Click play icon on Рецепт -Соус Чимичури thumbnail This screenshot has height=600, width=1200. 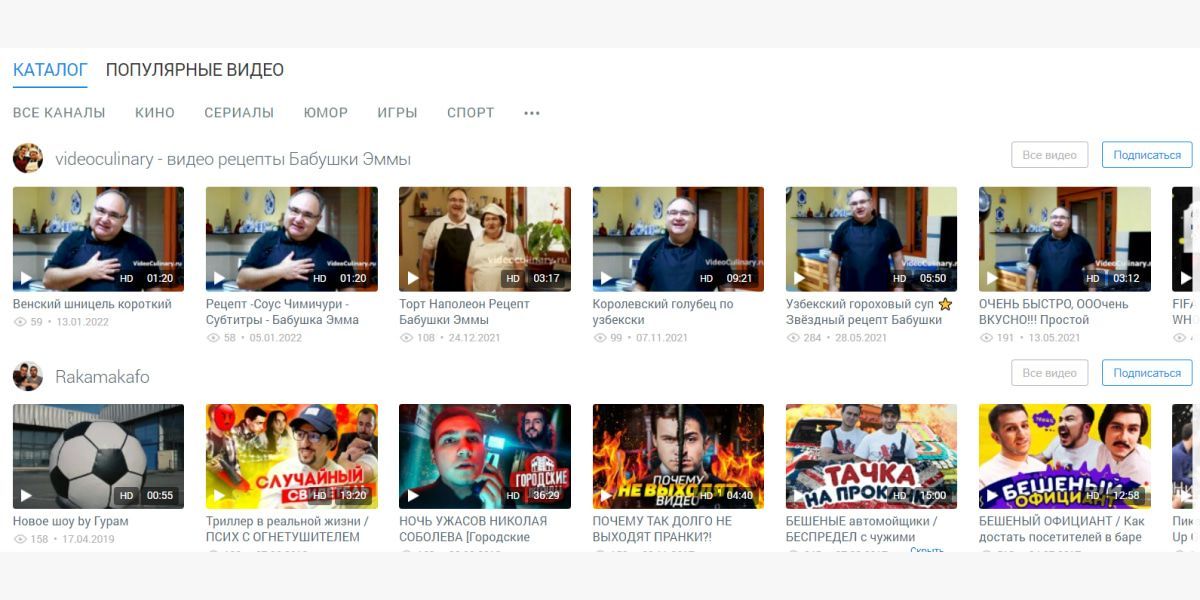click(x=219, y=278)
